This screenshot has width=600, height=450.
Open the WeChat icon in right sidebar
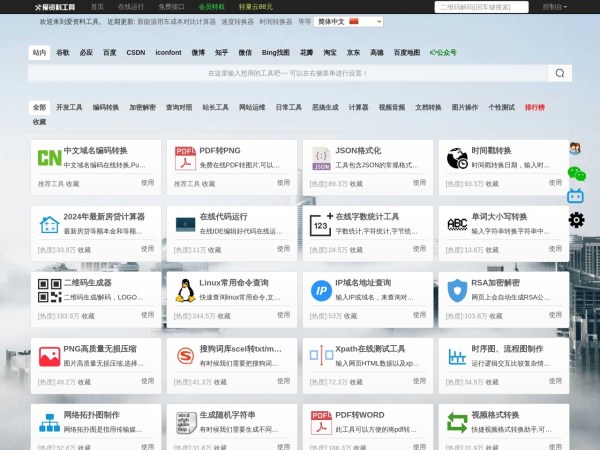[x=576, y=174]
